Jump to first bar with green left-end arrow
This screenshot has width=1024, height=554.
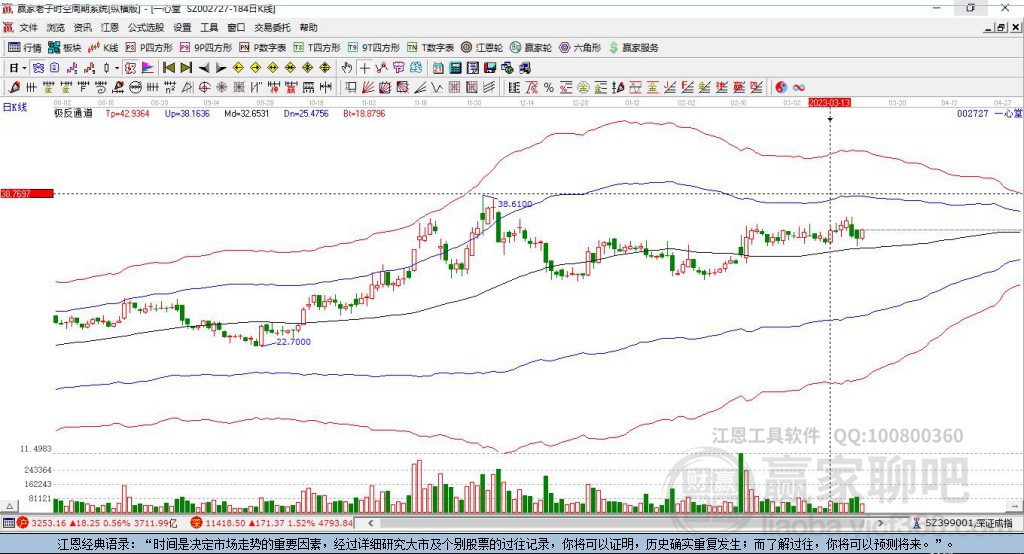[169, 68]
